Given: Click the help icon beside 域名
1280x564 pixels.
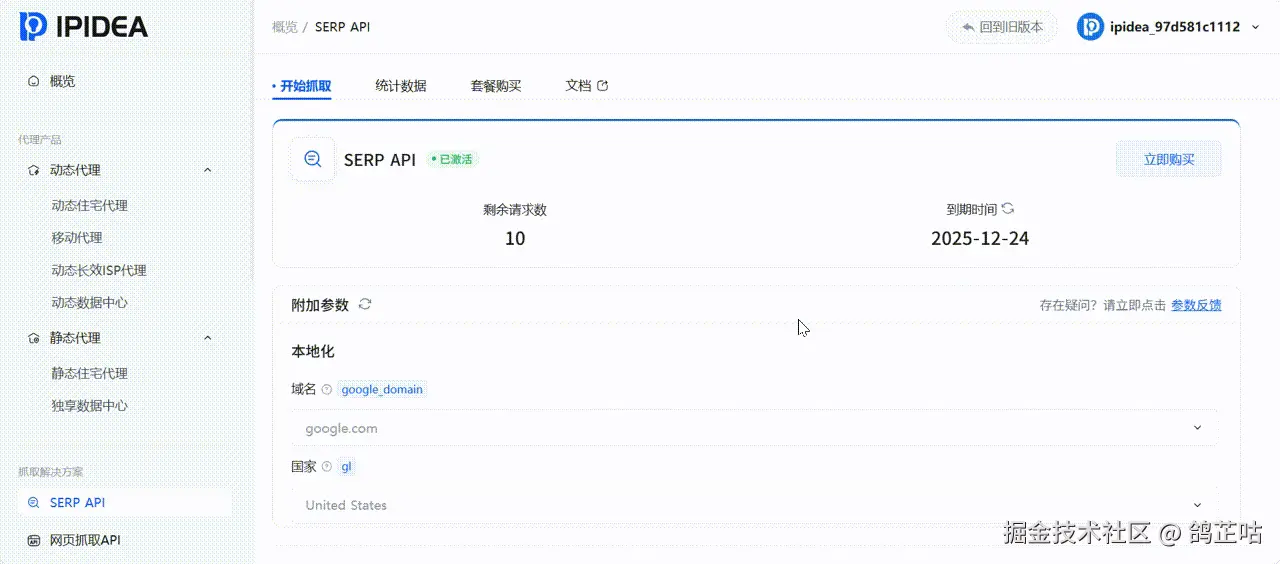Looking at the screenshot, I should tap(327, 389).
